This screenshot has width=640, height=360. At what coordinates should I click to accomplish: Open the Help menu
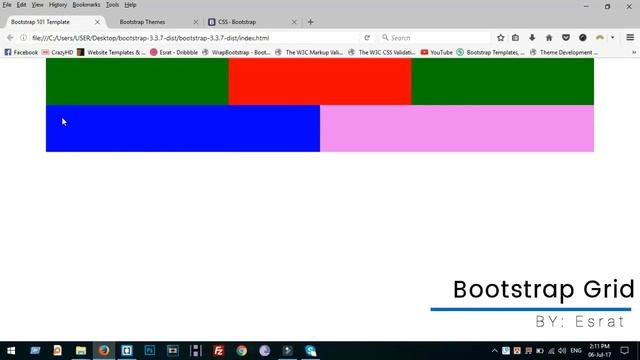(x=130, y=5)
